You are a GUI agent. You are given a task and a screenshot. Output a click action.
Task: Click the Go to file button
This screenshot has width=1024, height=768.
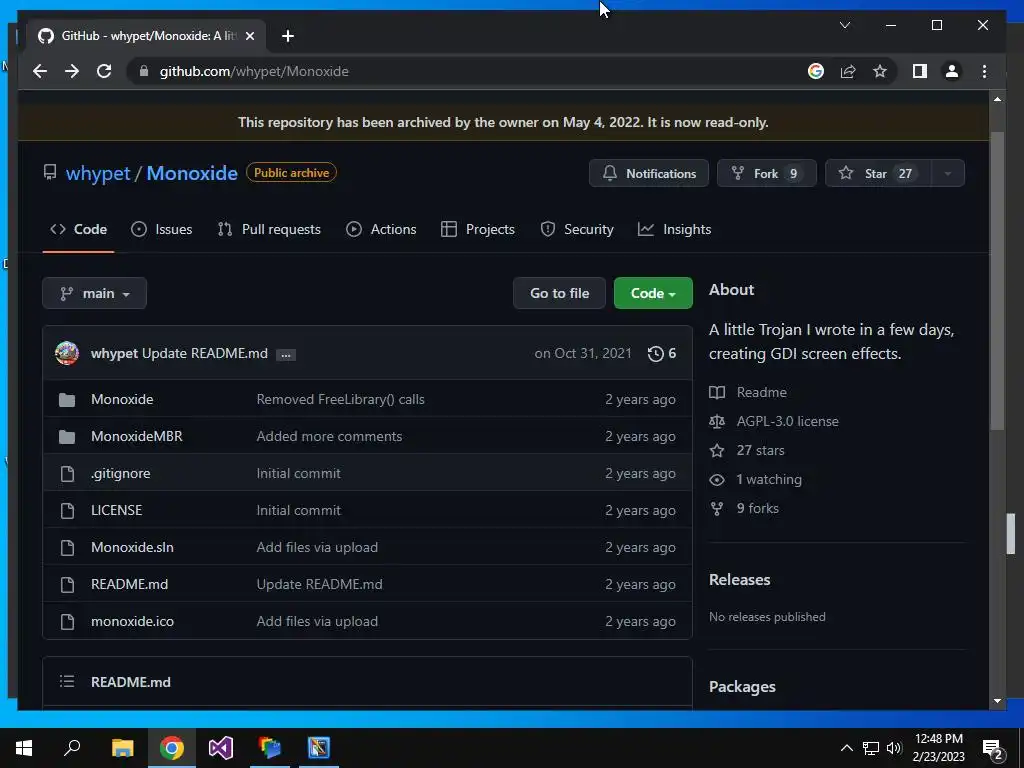(x=559, y=293)
